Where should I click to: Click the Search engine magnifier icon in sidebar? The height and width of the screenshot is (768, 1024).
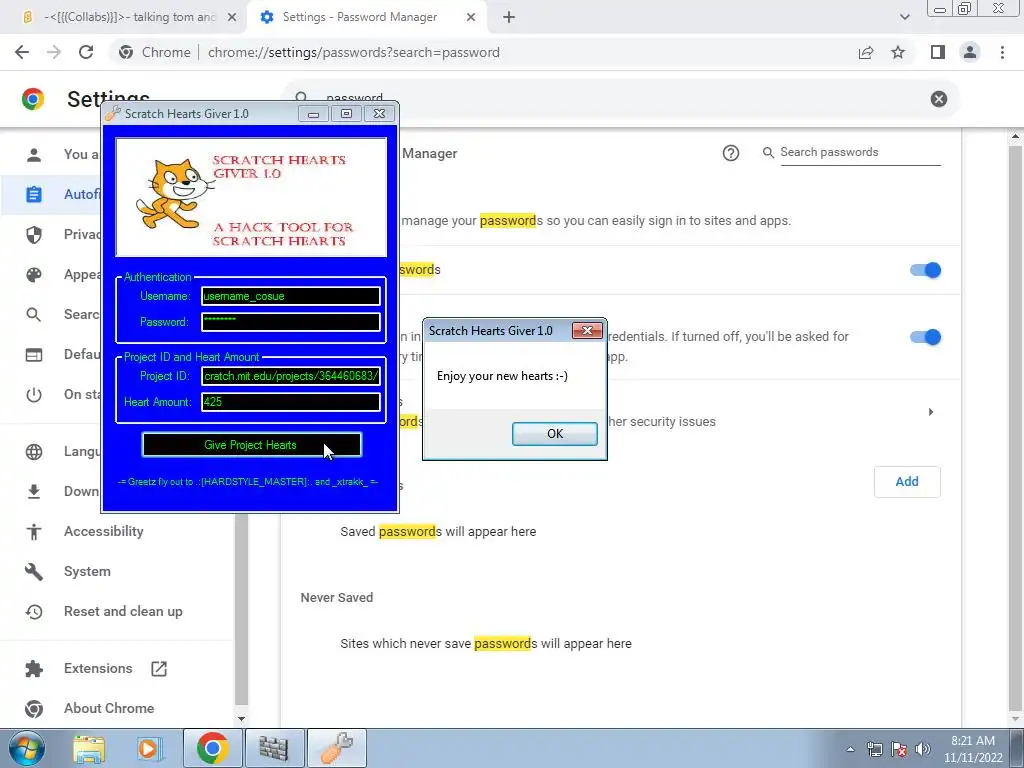(x=34, y=314)
